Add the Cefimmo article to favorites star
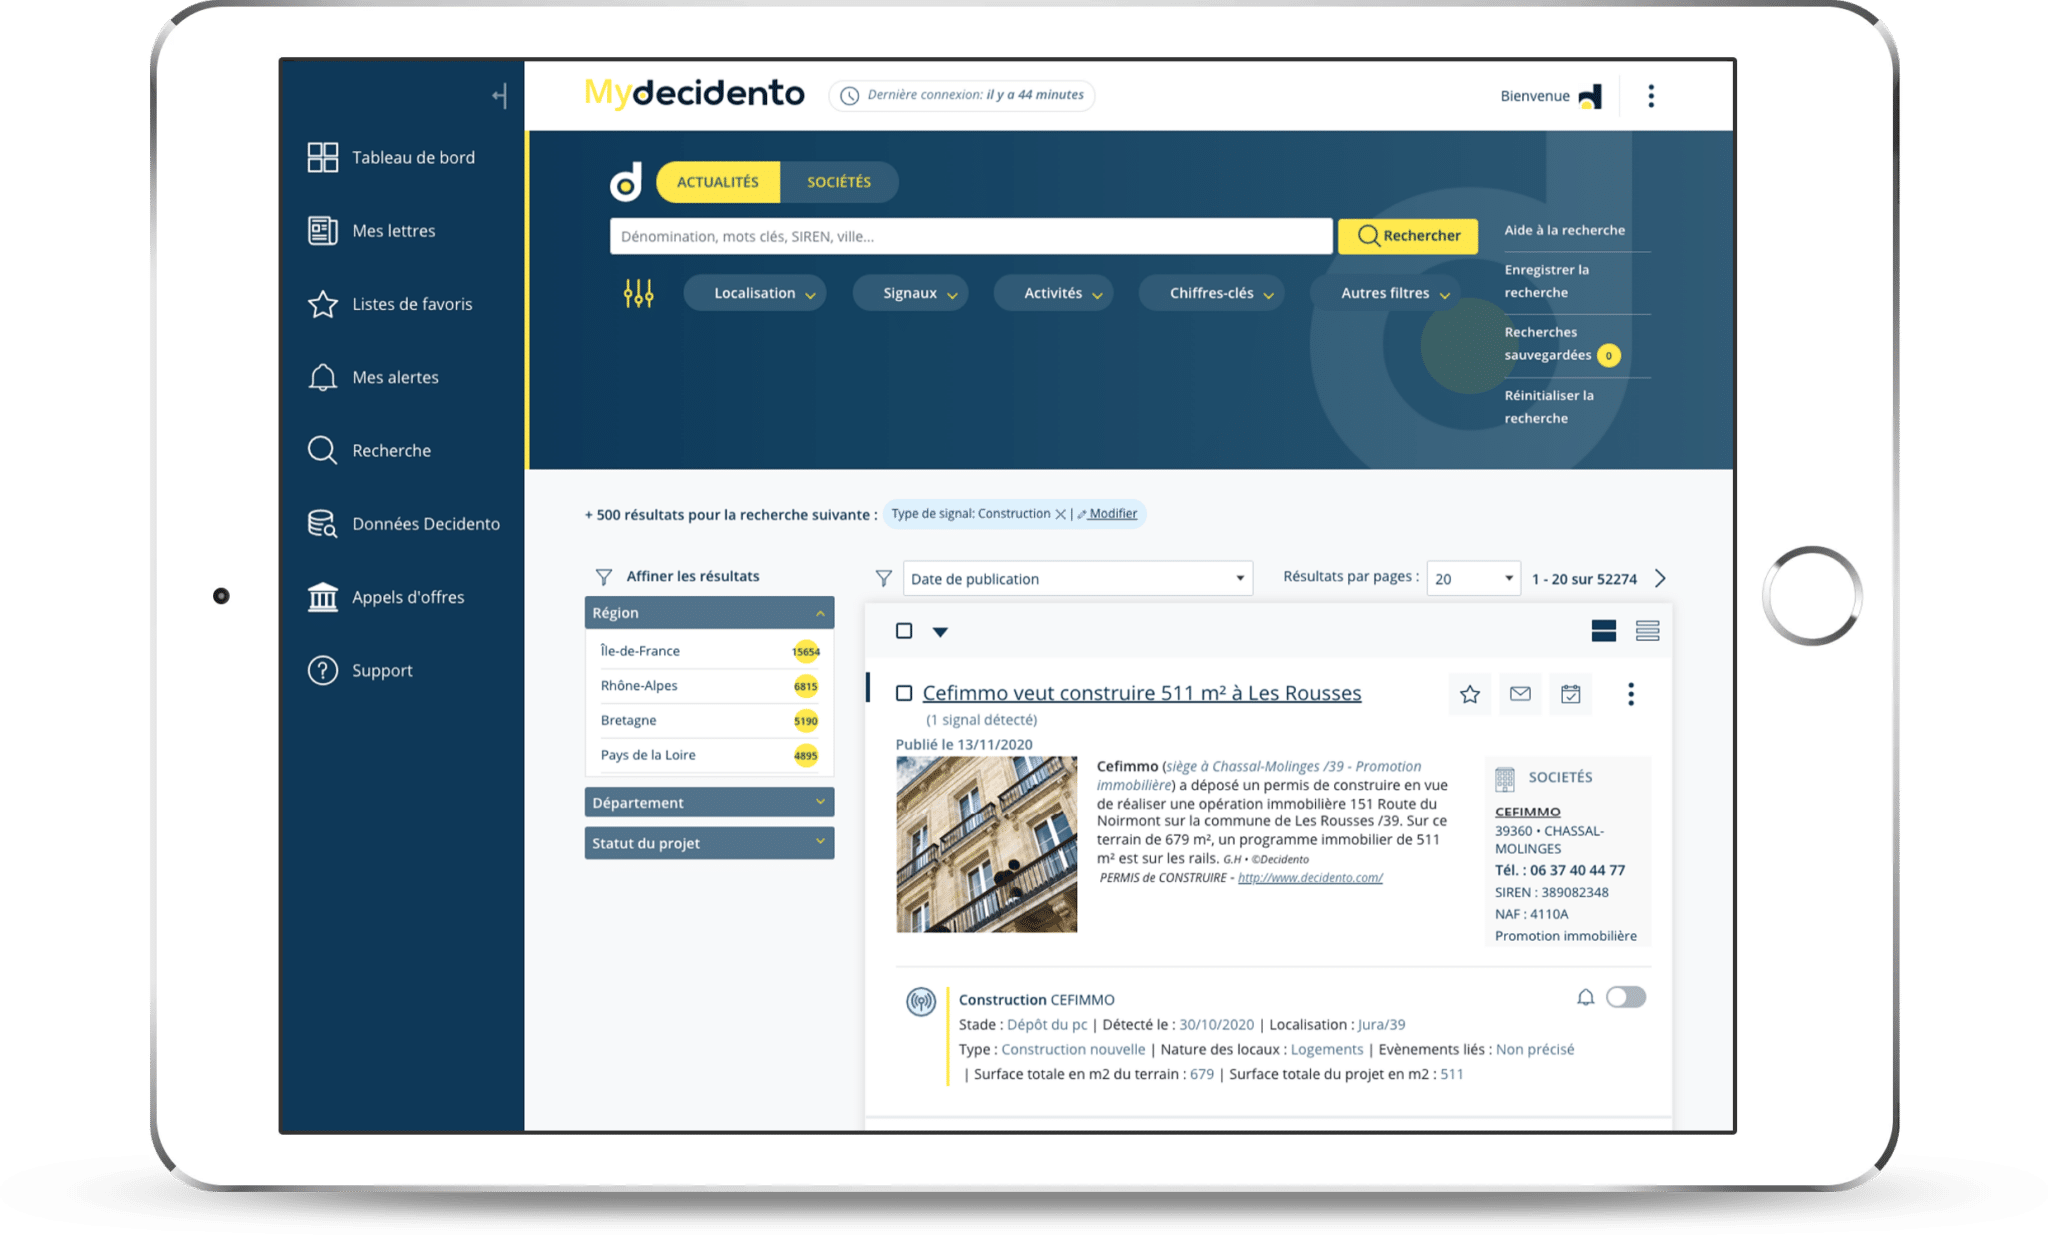The width and height of the screenshot is (2048, 1235). point(1469,694)
